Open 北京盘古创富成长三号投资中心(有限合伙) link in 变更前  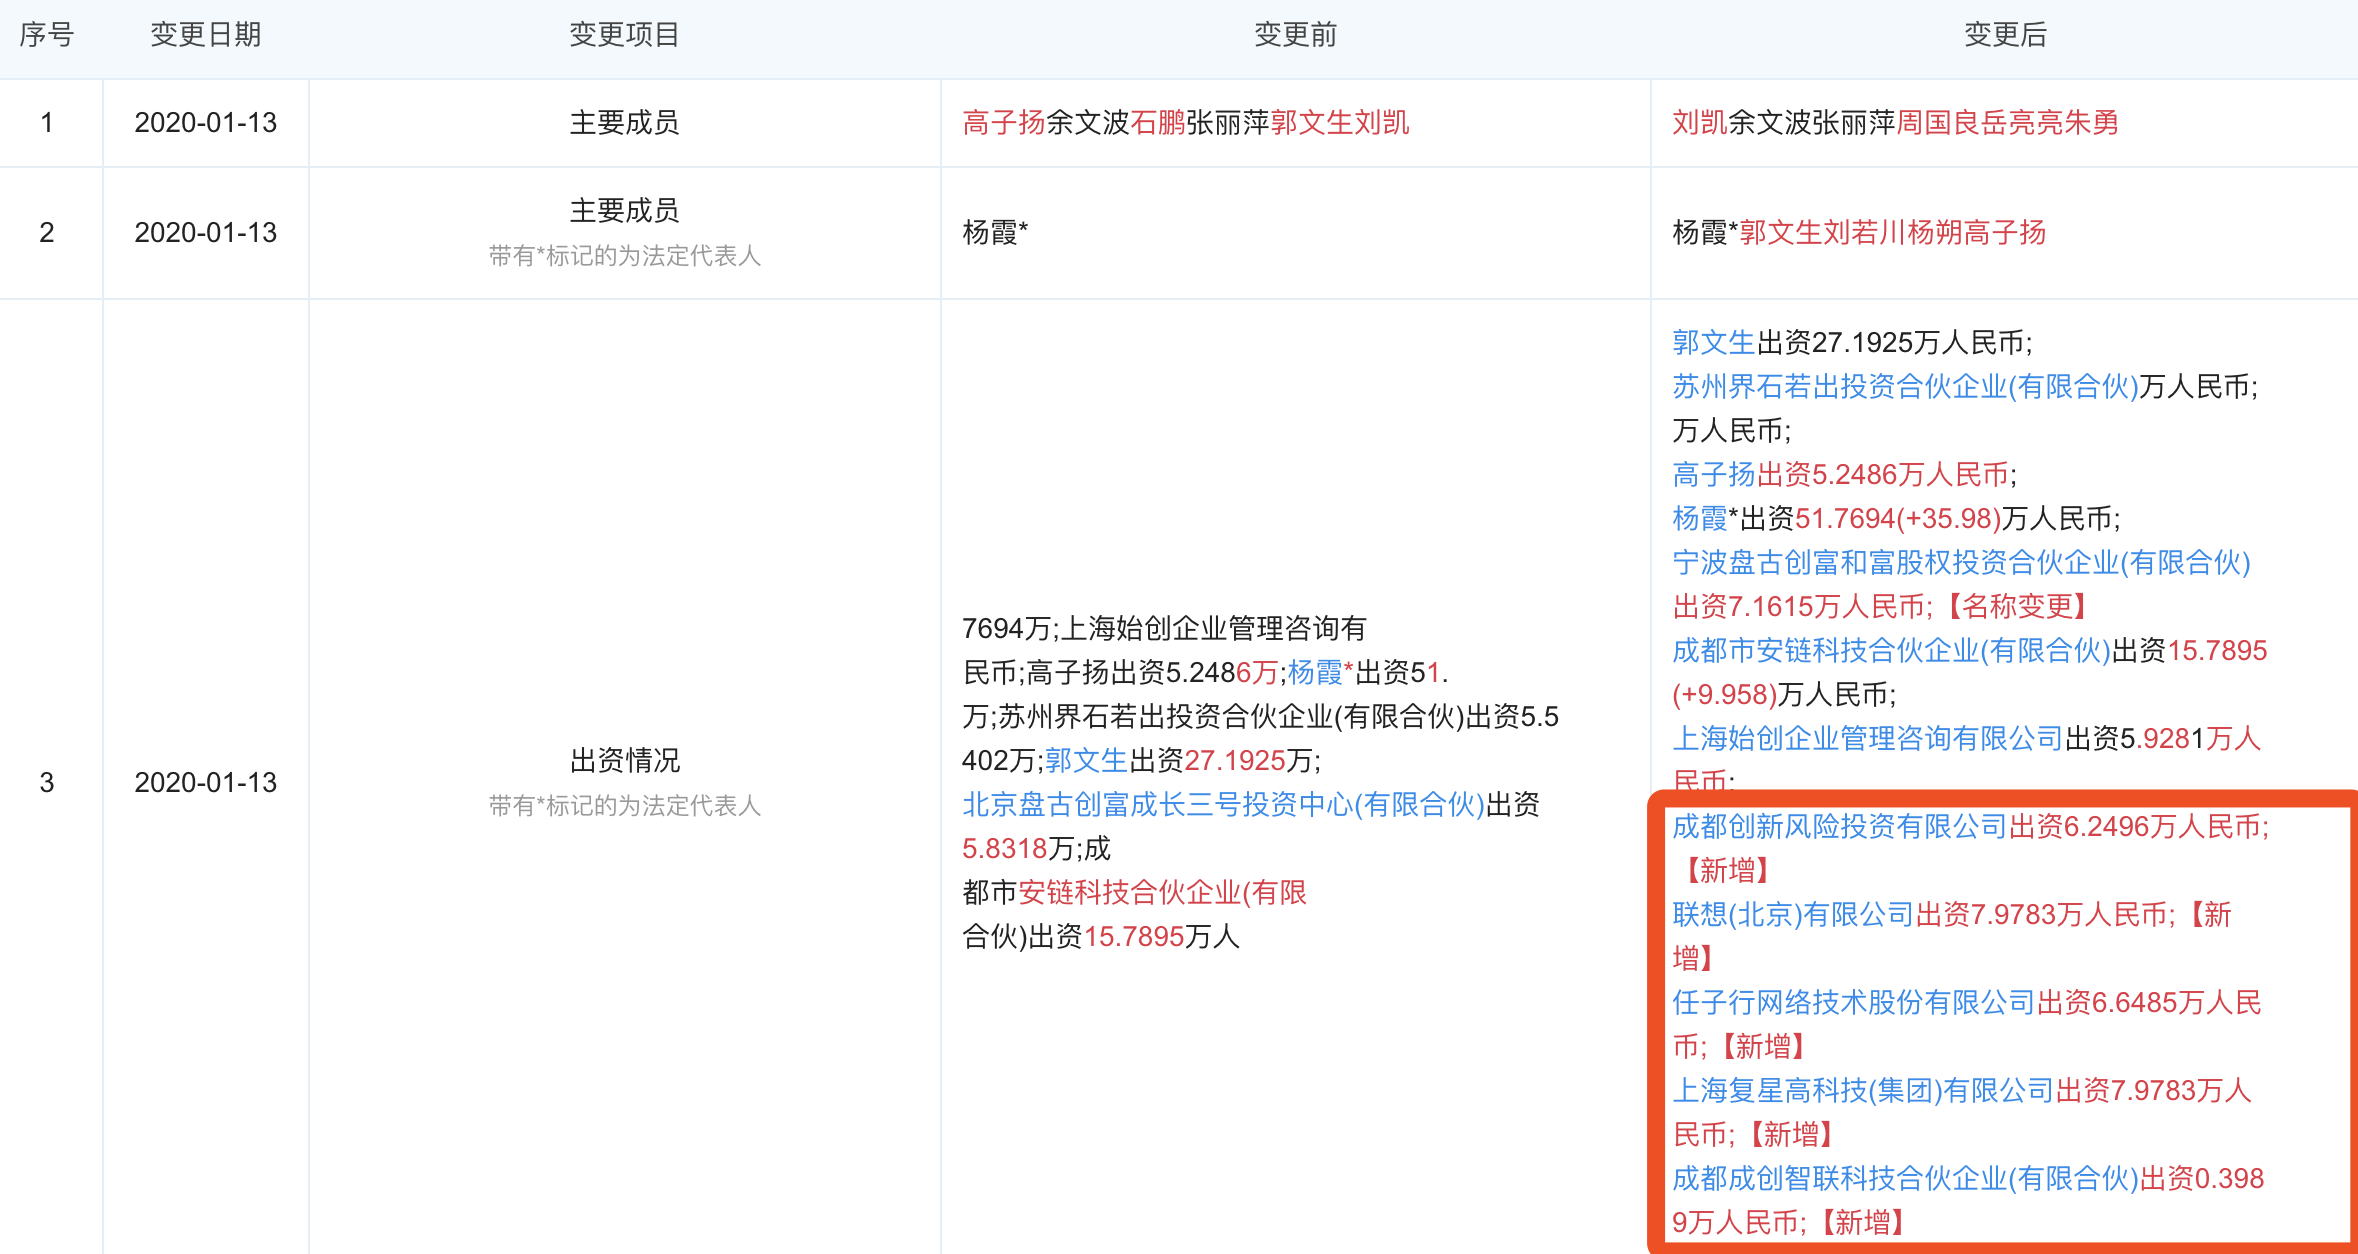point(1223,805)
